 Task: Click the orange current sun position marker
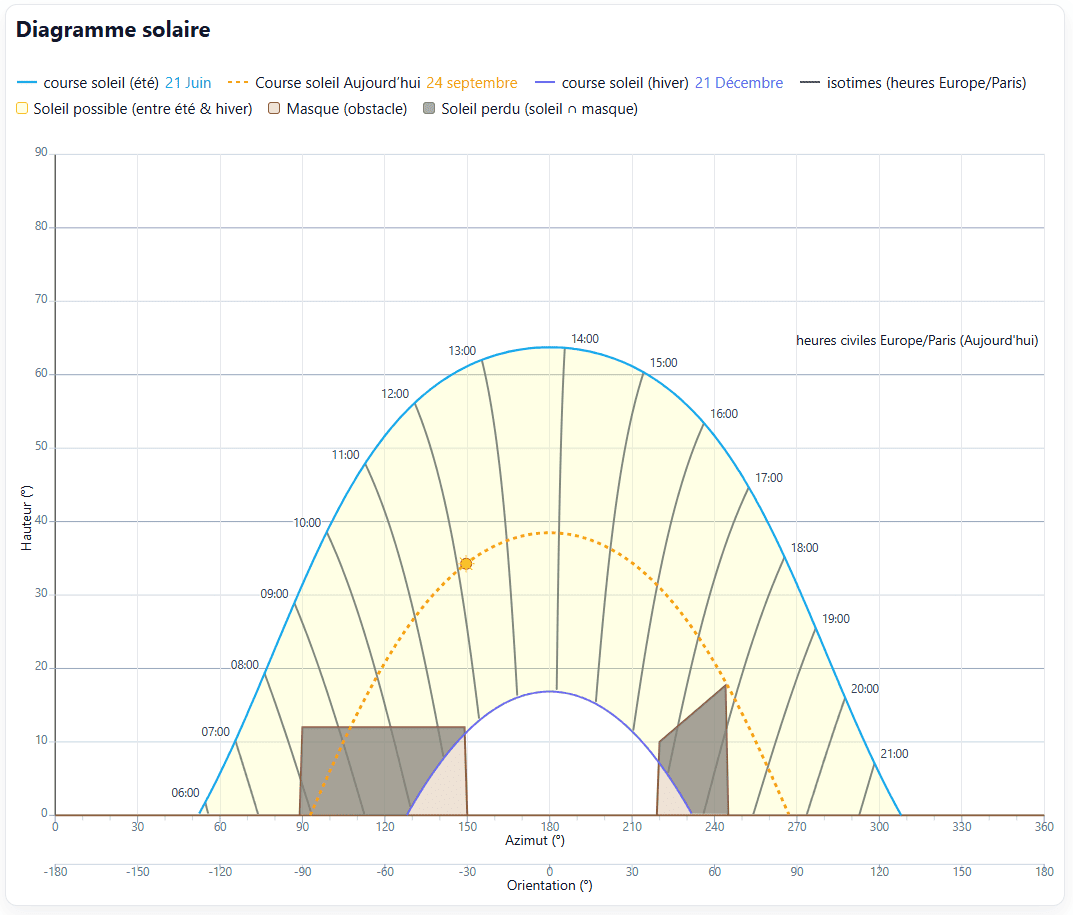466,564
